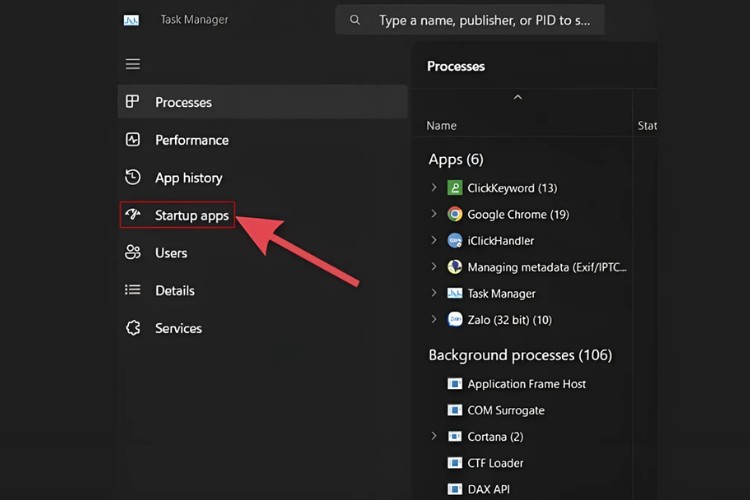Click the Google Chrome app icon

pos(455,214)
